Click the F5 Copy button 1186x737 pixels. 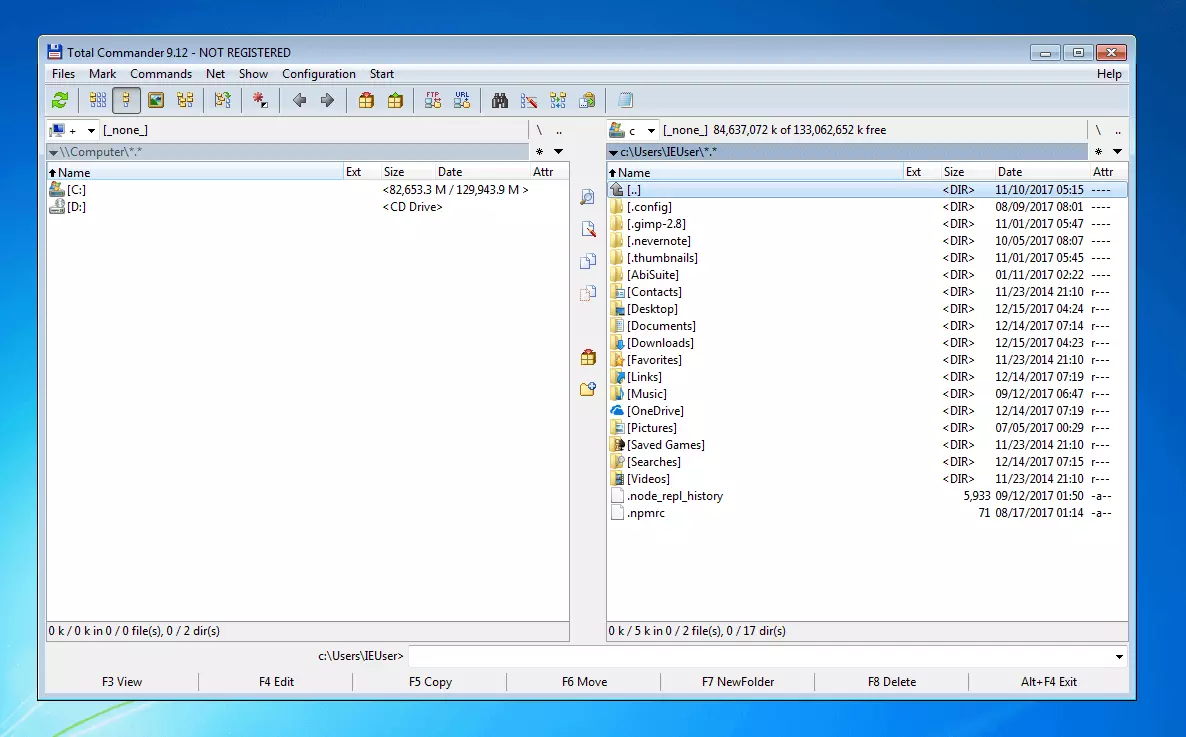[430, 682]
